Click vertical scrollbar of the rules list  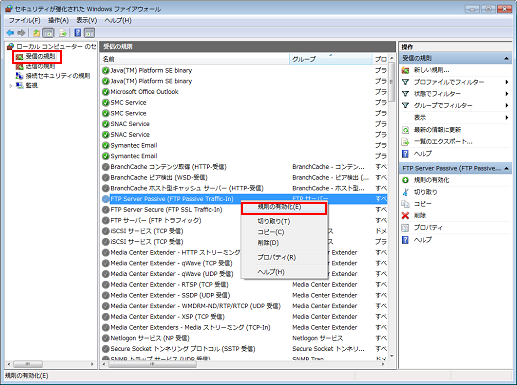click(x=392, y=82)
